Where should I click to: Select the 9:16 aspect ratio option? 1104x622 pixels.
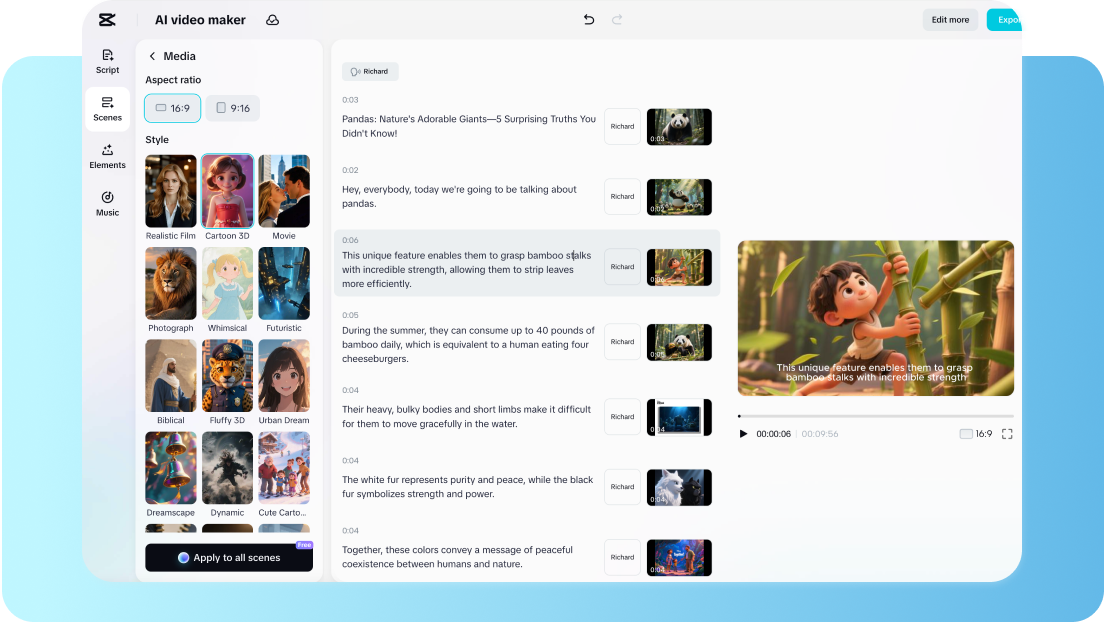[232, 108]
